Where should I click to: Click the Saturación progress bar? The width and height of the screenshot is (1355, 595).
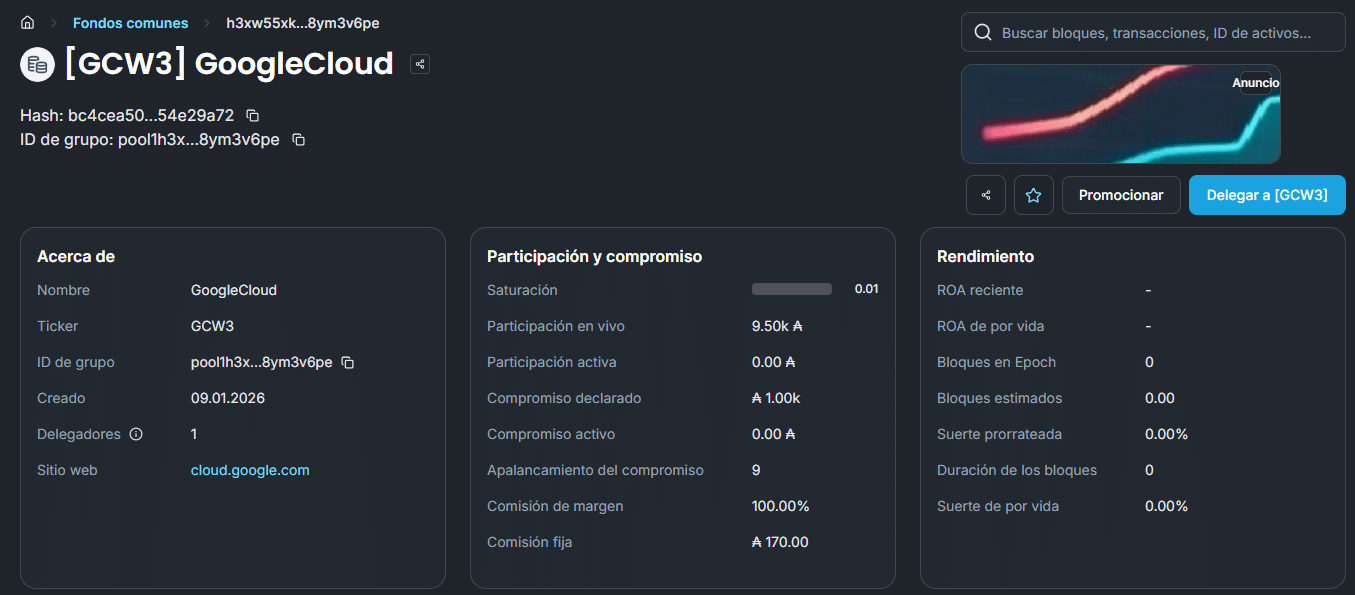(x=791, y=288)
